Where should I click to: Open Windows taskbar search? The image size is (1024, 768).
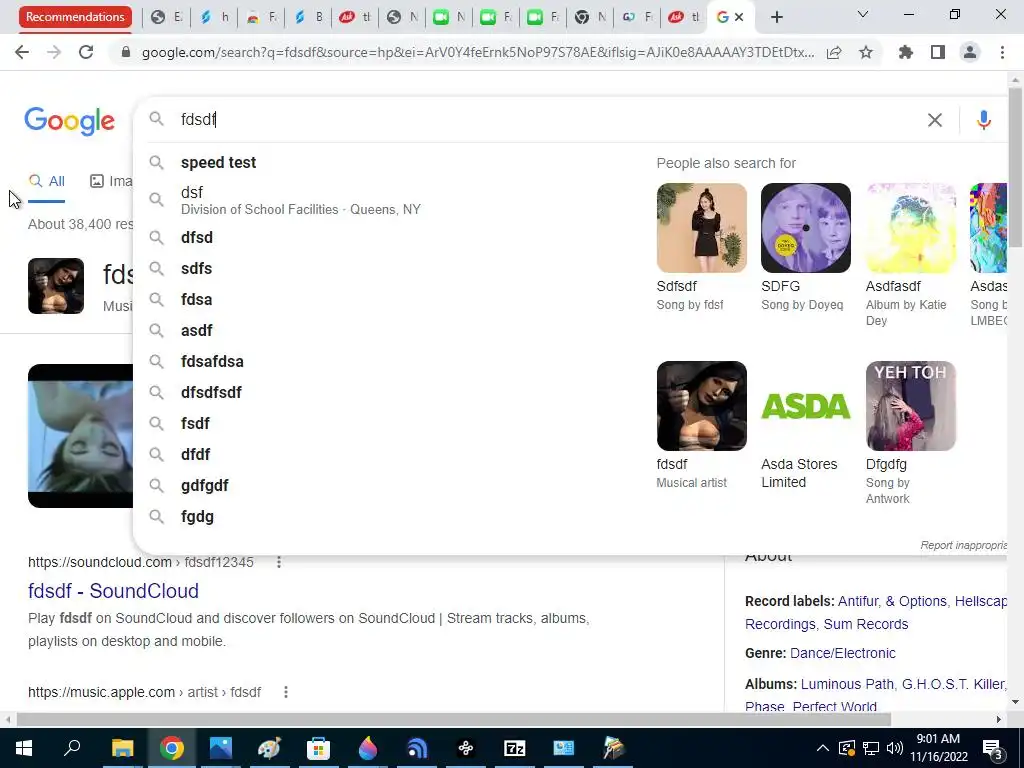pyautogui.click(x=72, y=746)
